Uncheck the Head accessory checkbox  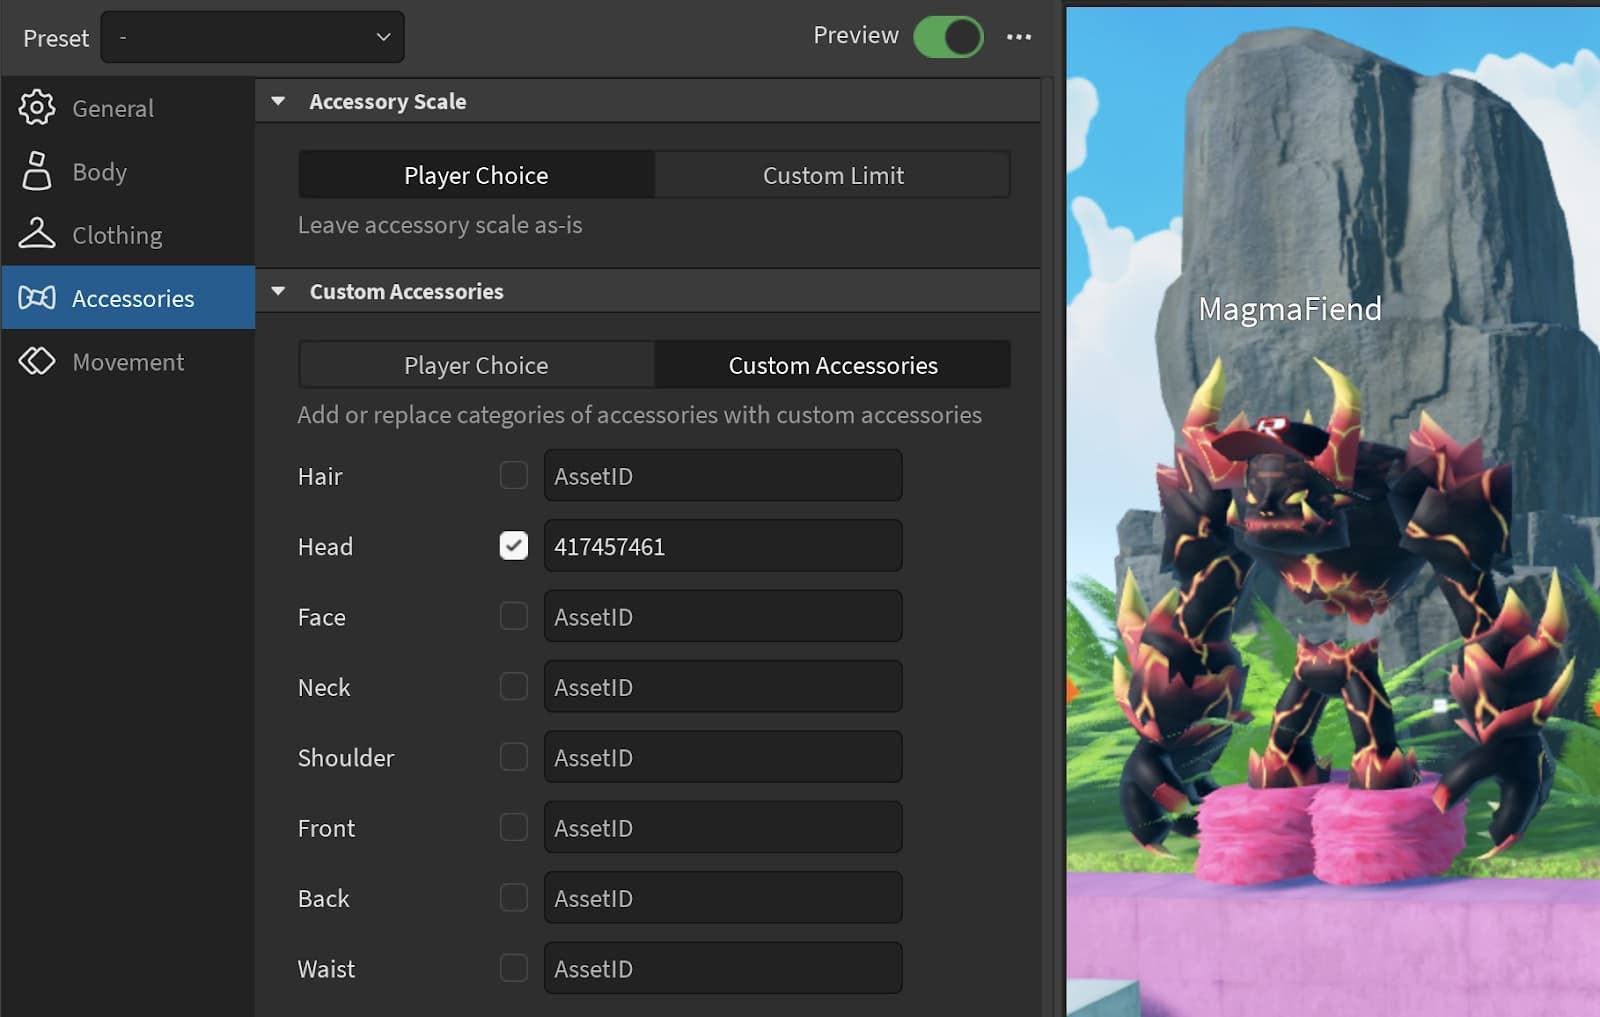click(514, 545)
